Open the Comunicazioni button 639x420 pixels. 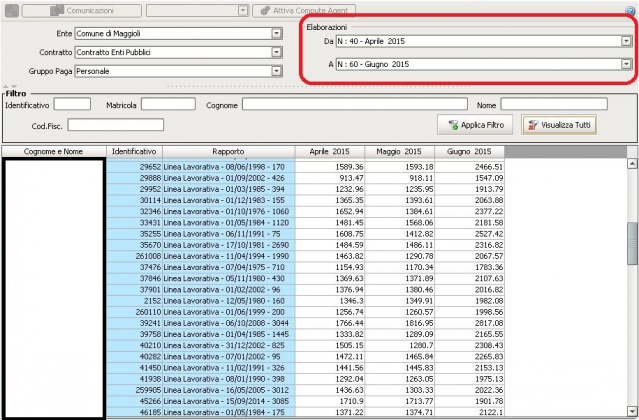(82, 11)
